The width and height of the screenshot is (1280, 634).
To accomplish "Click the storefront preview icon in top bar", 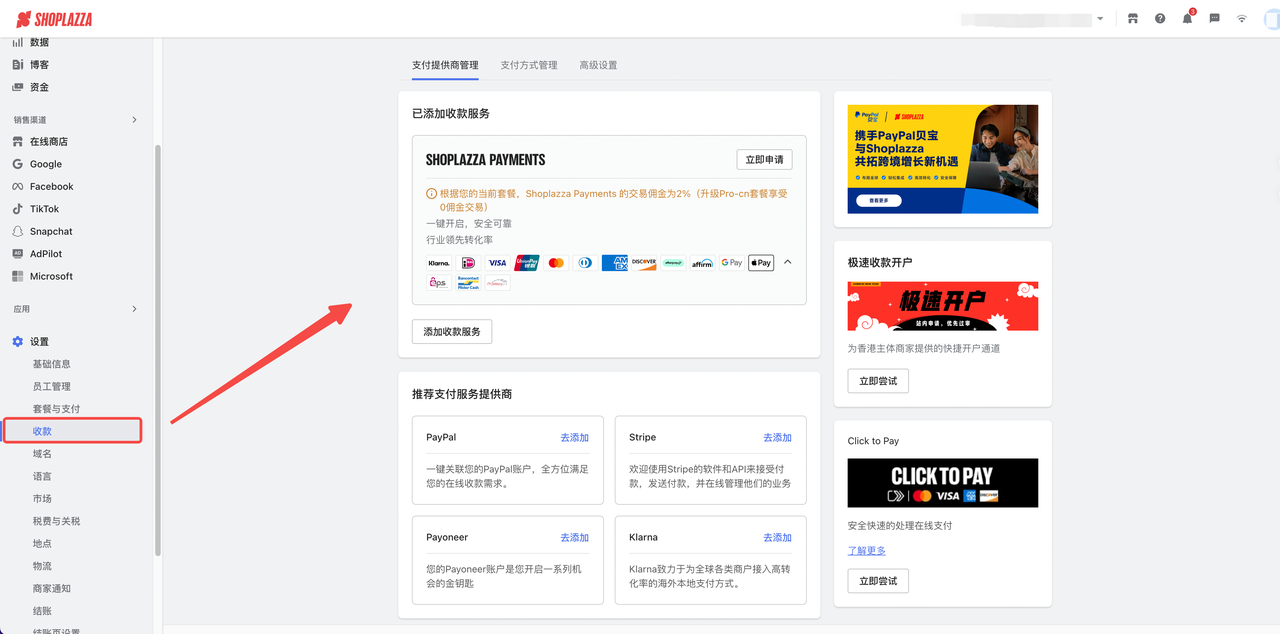I will (1132, 17).
